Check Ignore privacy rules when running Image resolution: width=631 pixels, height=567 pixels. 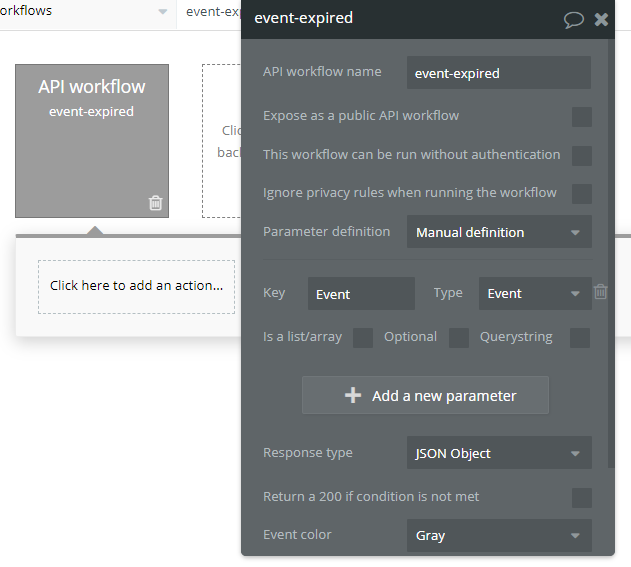(581, 193)
